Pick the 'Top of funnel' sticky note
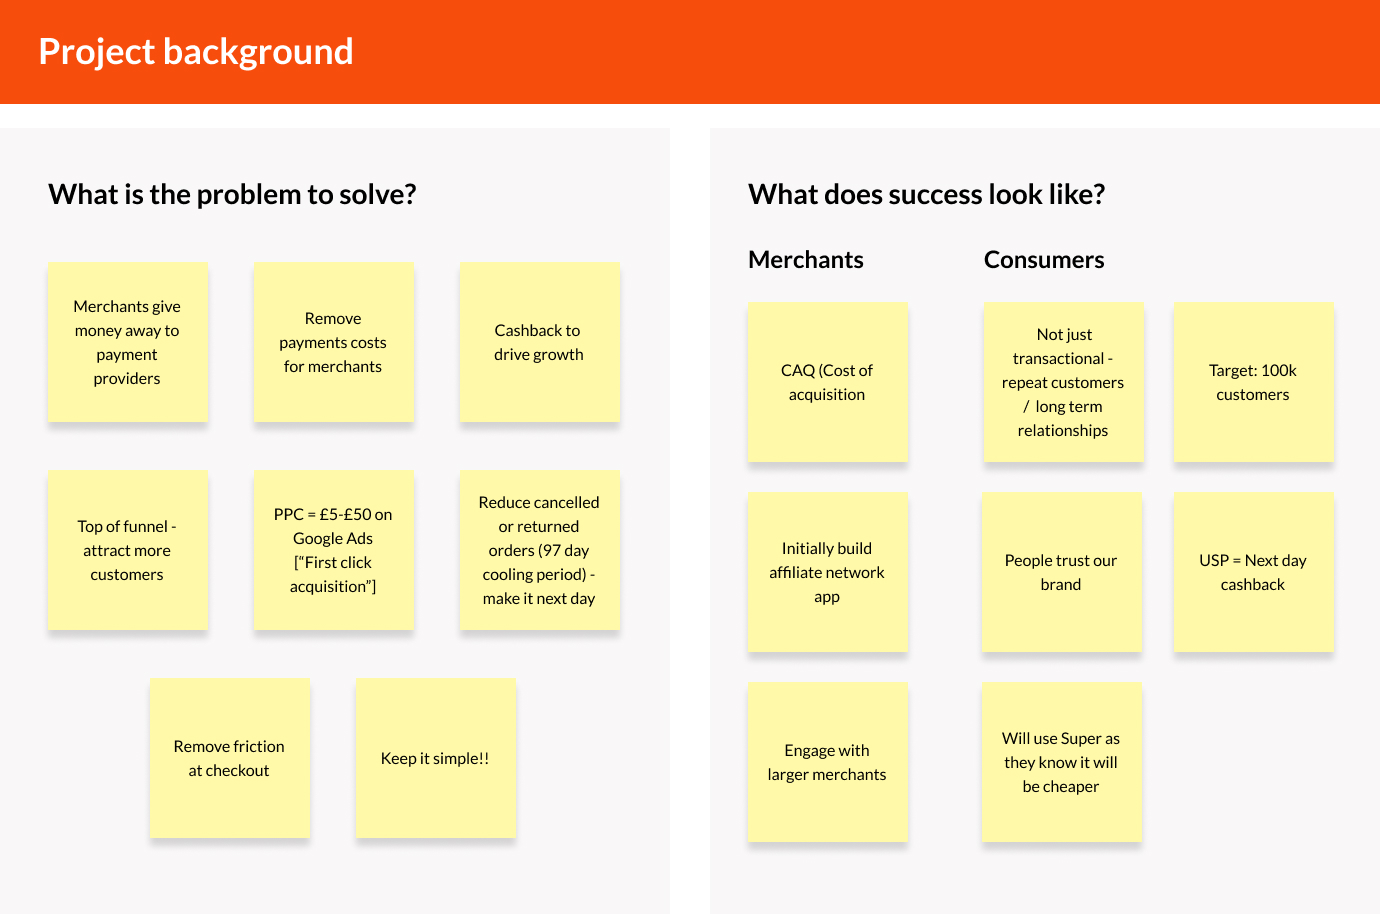Viewport: 1380px width, 914px height. pos(127,550)
